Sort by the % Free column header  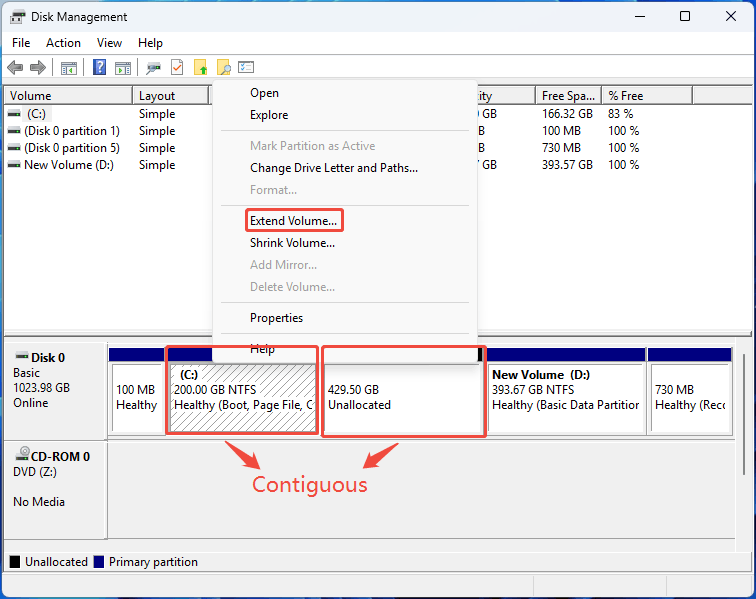(x=647, y=95)
